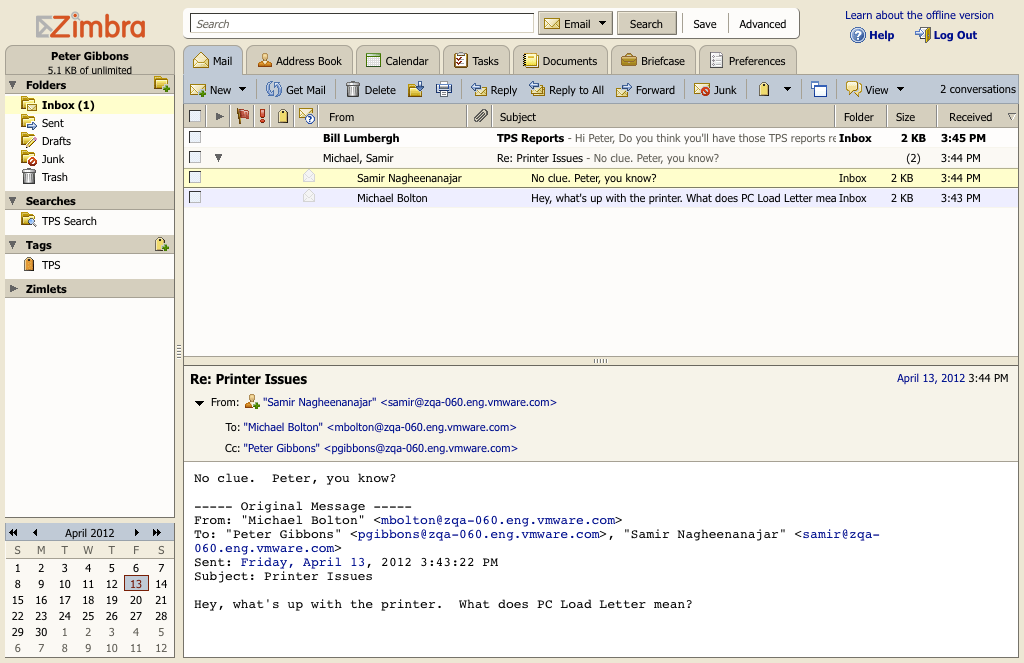Click the Search button

(x=646, y=24)
